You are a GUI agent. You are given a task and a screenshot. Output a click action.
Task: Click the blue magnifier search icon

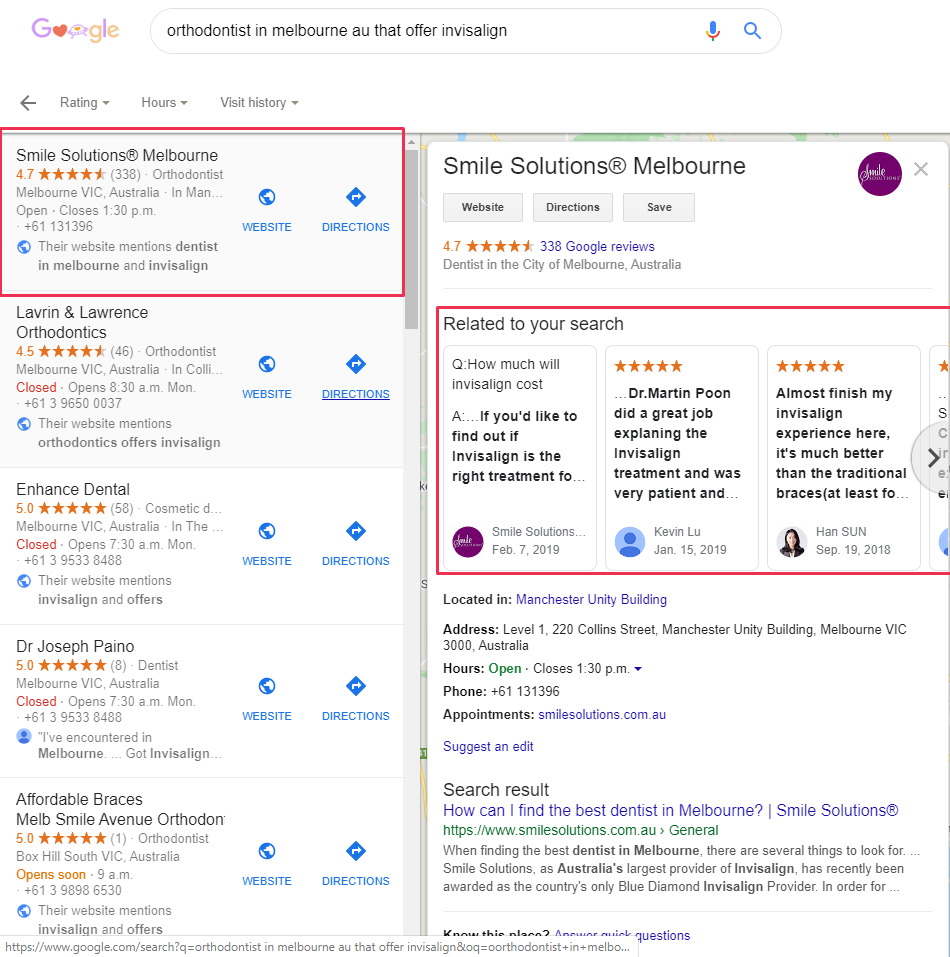click(x=753, y=31)
